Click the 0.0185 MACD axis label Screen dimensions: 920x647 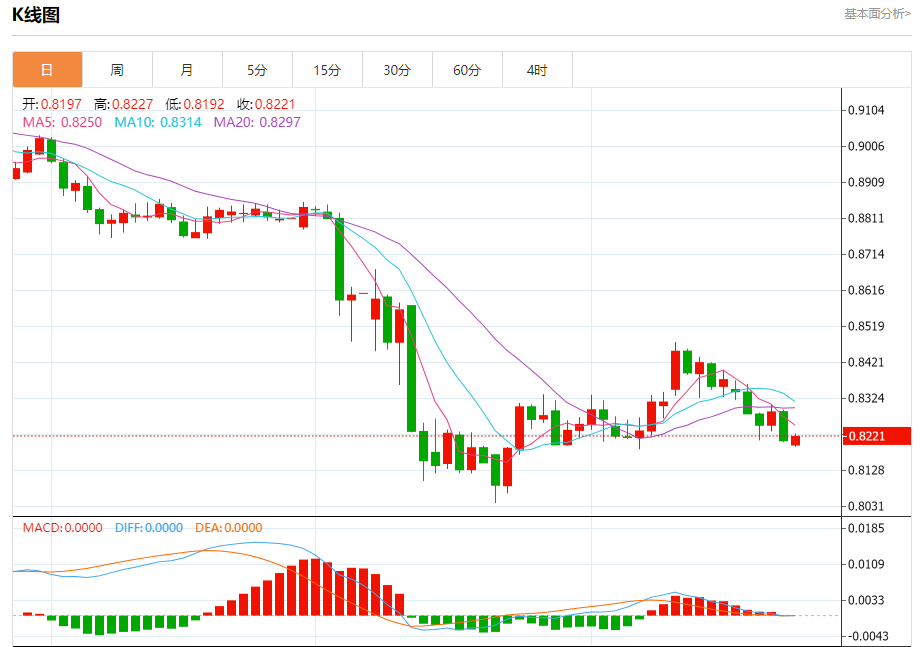[x=866, y=528]
